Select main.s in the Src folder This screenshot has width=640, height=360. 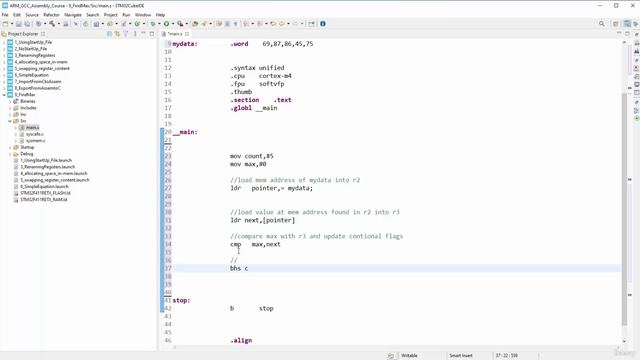pyautogui.click(x=32, y=127)
